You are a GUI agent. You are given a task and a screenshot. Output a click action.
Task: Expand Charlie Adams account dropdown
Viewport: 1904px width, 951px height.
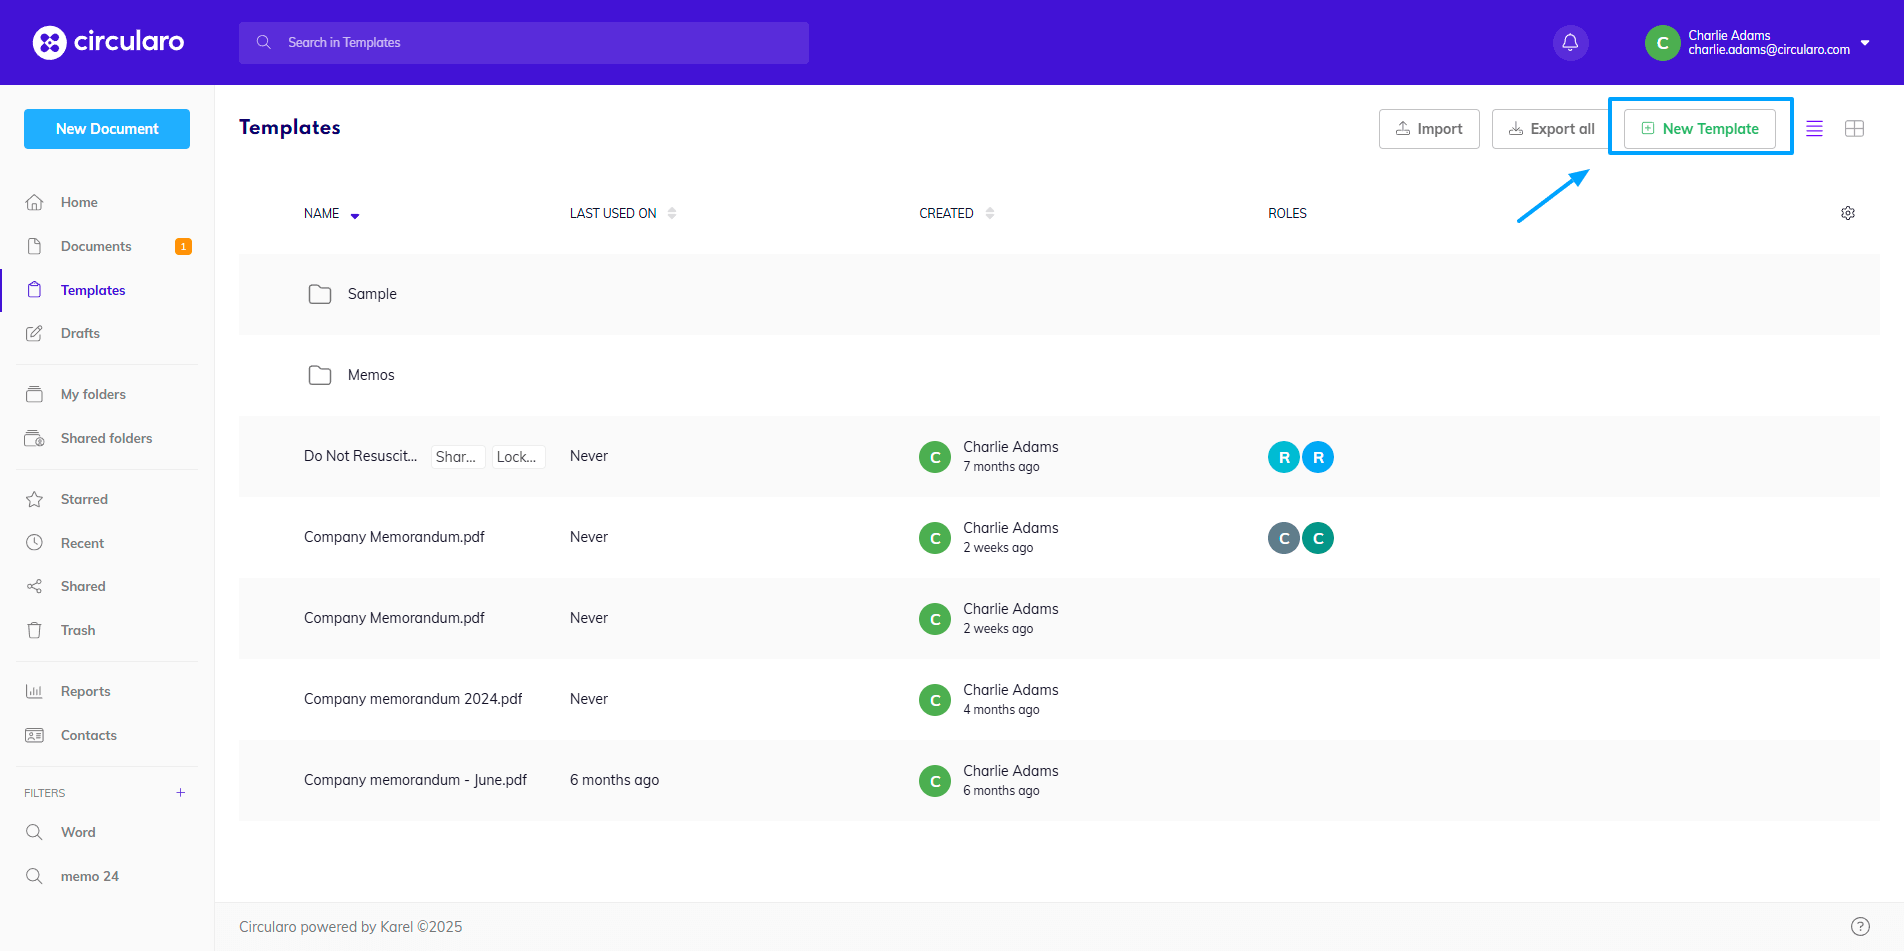(x=1865, y=43)
